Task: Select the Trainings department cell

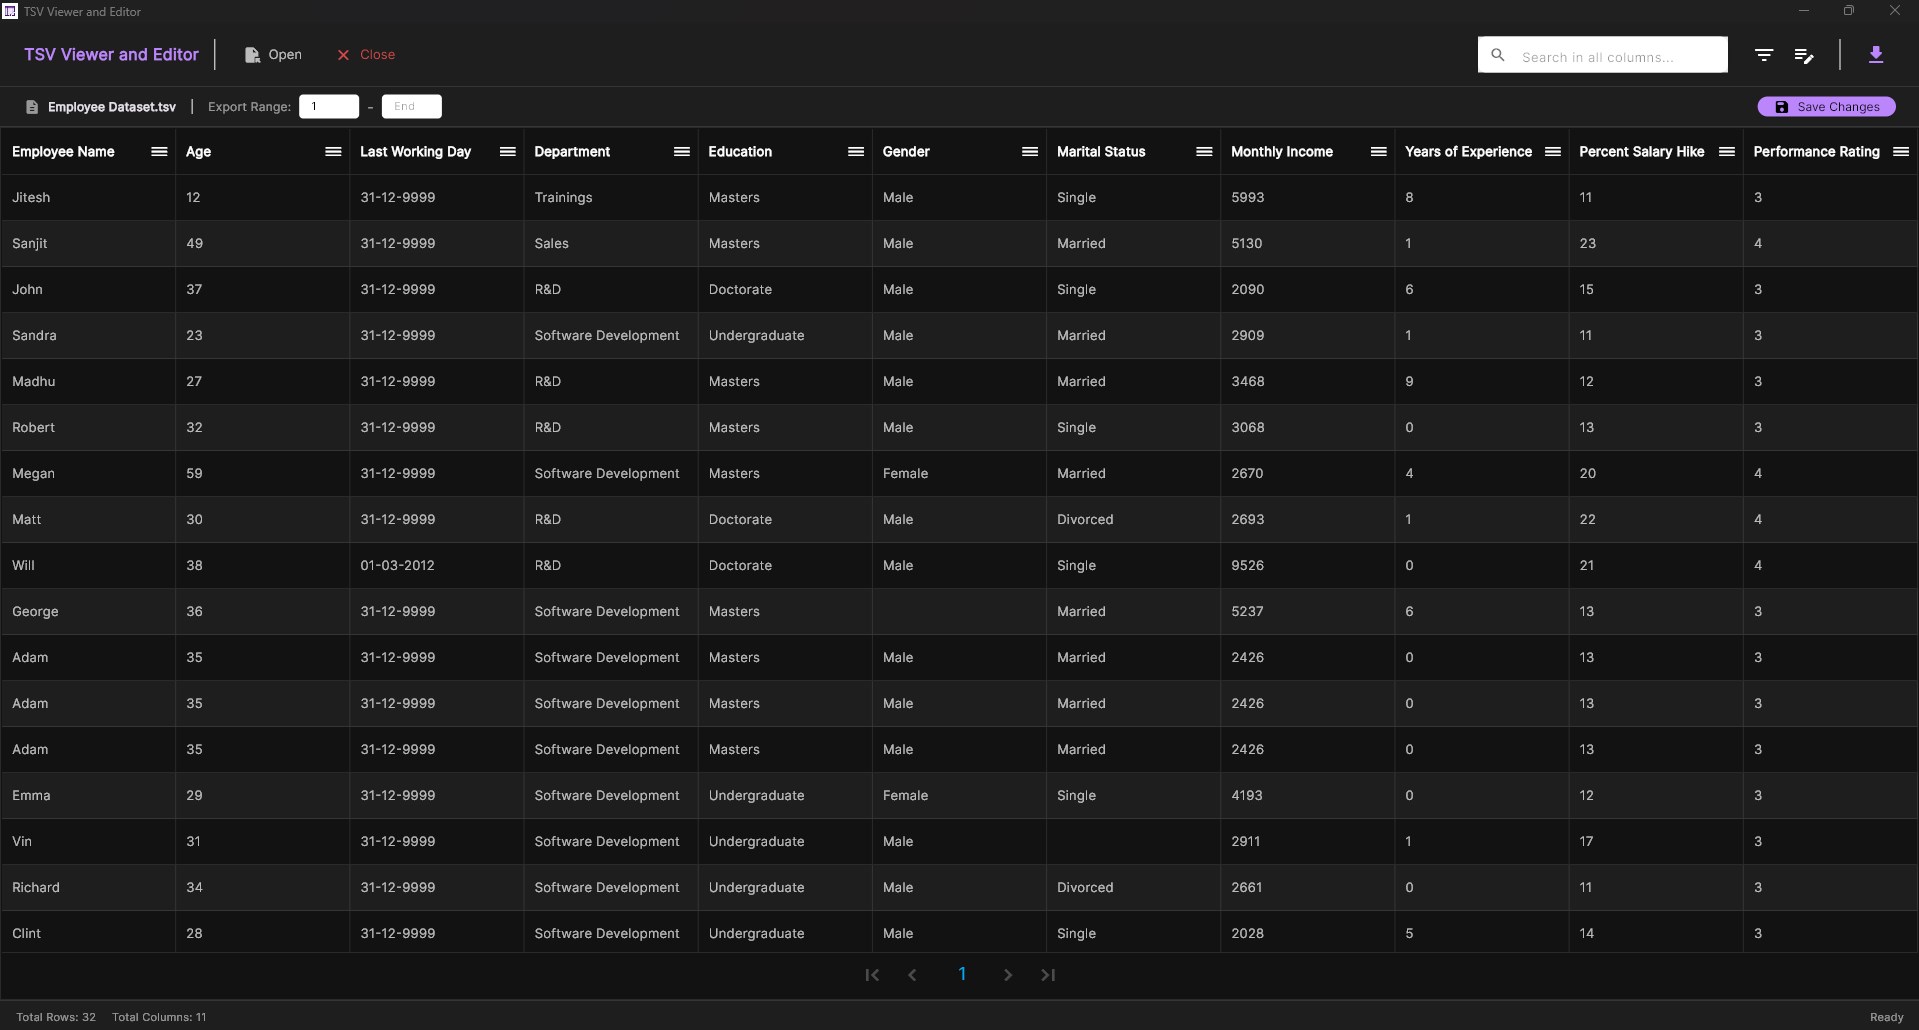Action: tap(611, 198)
